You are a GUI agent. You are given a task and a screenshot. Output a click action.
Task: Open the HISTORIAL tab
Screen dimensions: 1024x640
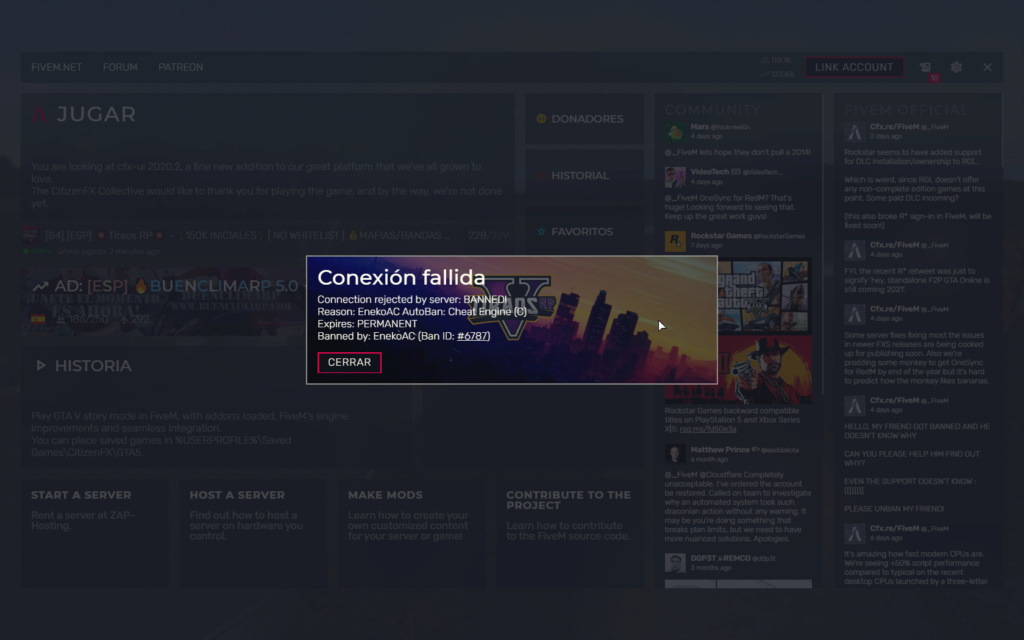(584, 175)
